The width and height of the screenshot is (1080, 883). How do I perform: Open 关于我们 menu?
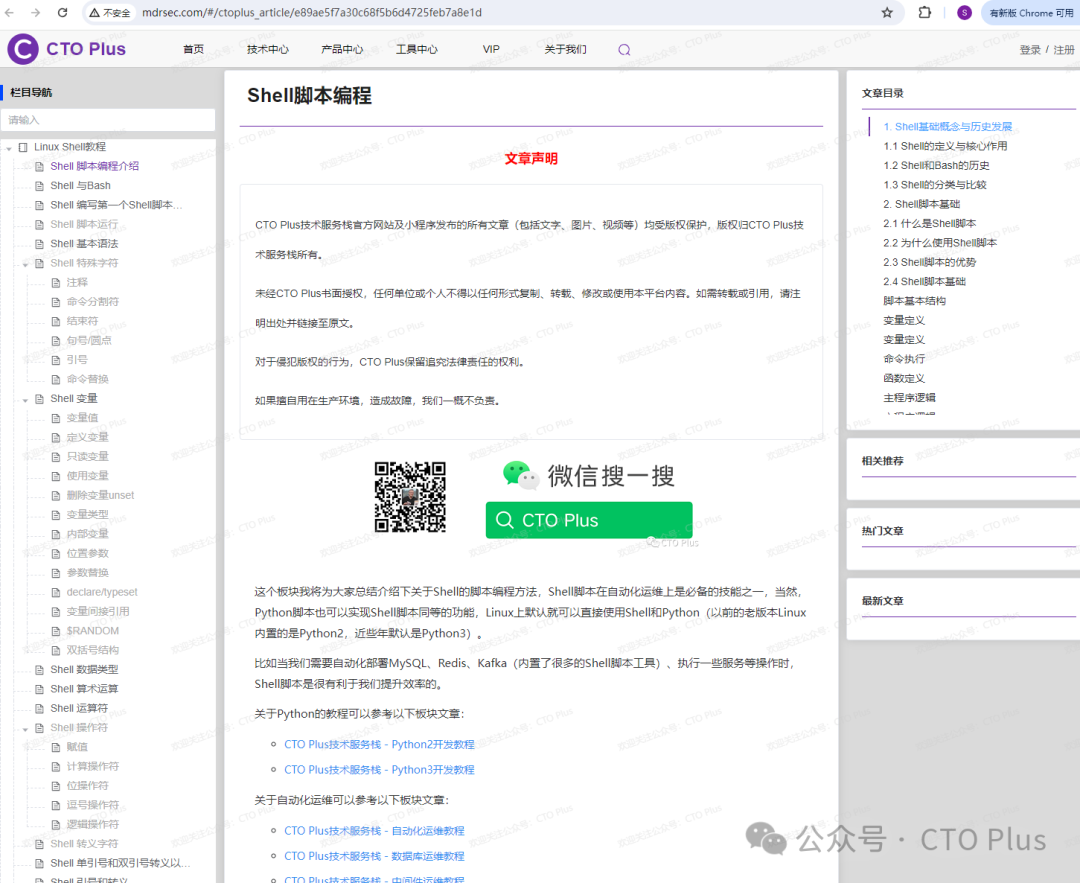point(565,49)
